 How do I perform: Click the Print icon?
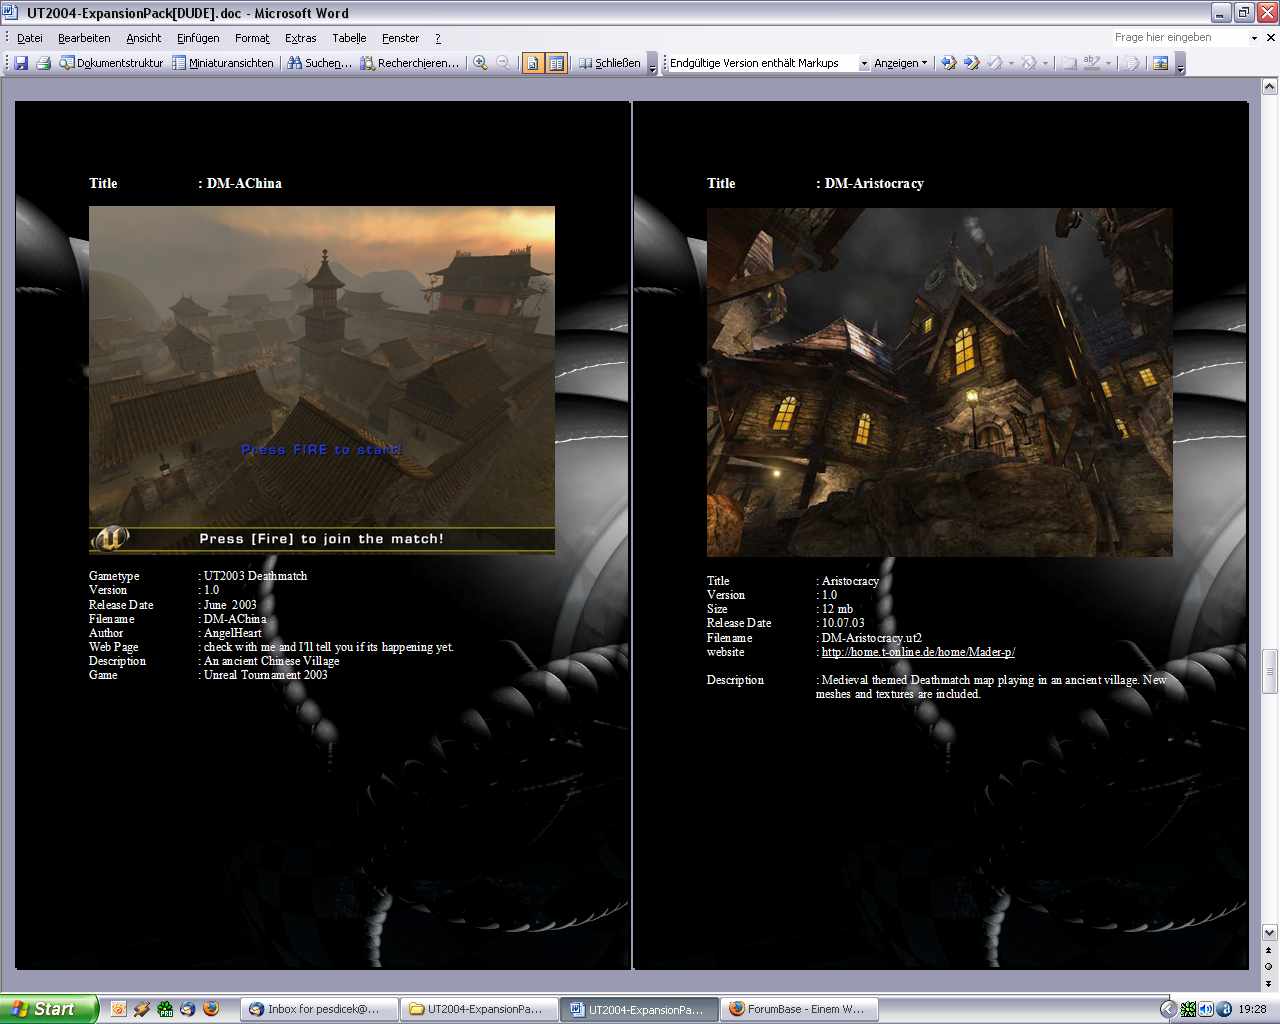click(43, 63)
